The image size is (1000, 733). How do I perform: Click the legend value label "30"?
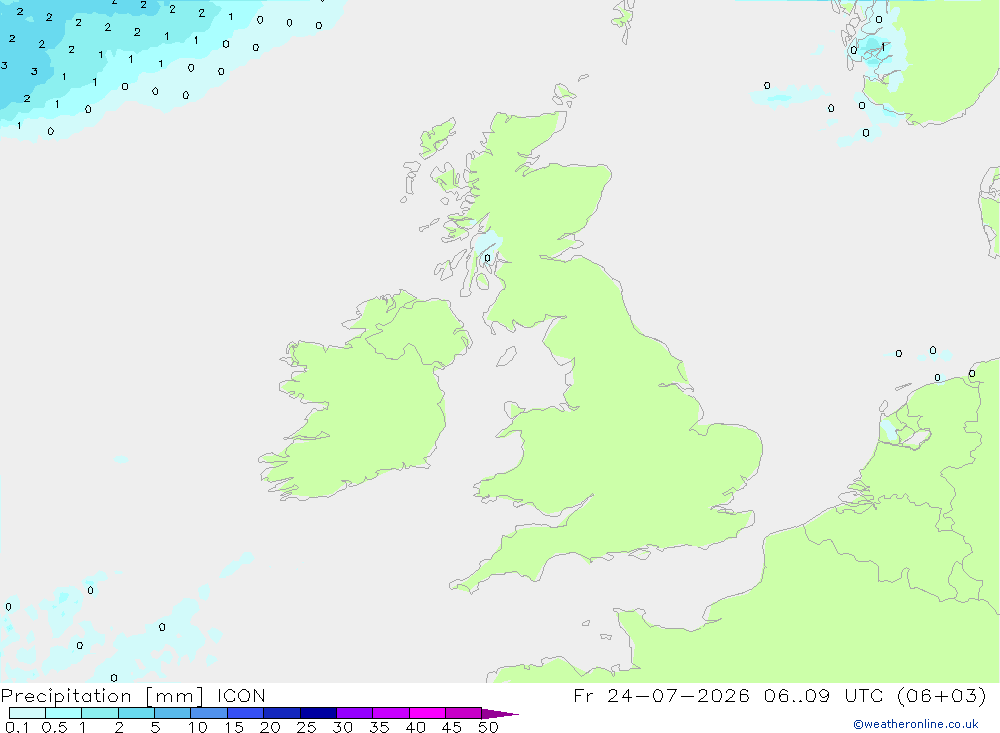point(342,727)
